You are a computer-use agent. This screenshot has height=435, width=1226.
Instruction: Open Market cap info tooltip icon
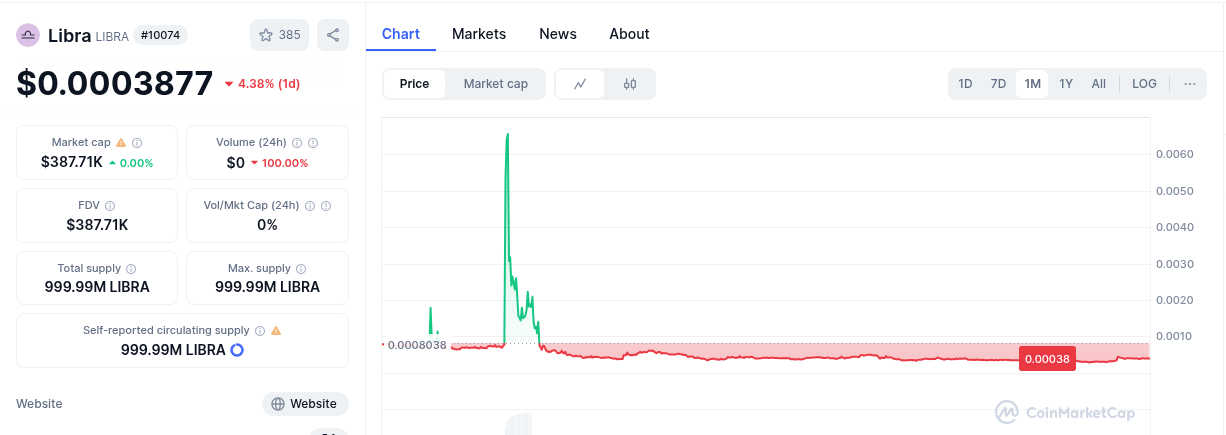coord(137,143)
